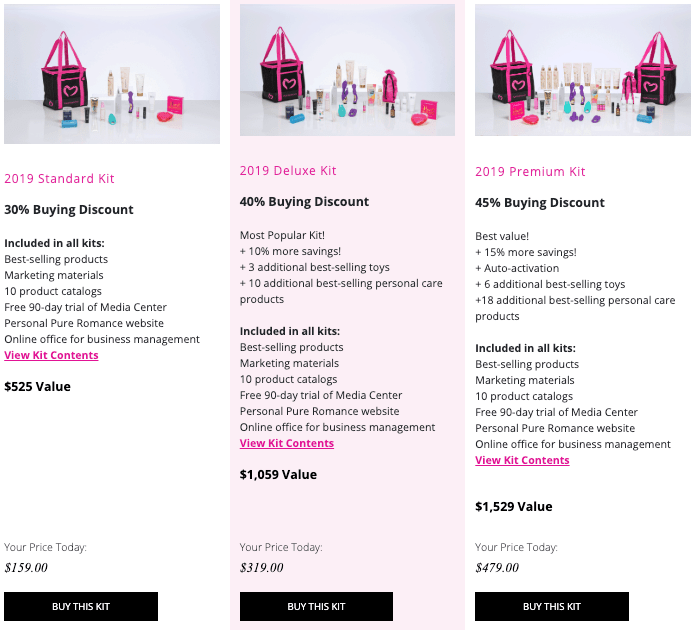Click the 2019 Premium Kit title
Screen dimensions: 696x630
530,171
